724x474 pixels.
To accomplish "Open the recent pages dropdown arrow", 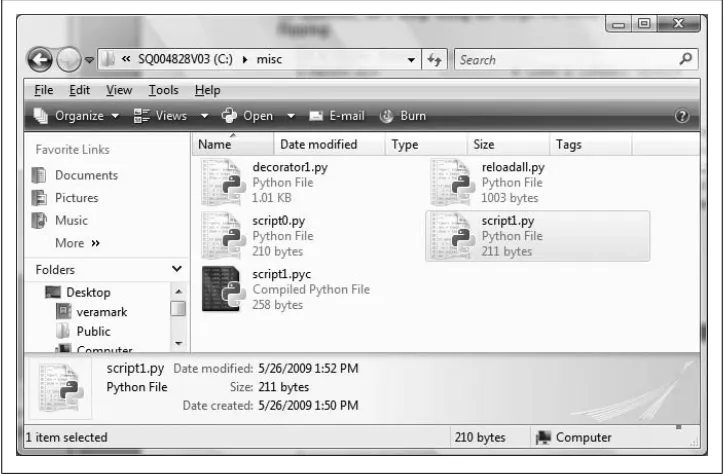I will click(89, 60).
